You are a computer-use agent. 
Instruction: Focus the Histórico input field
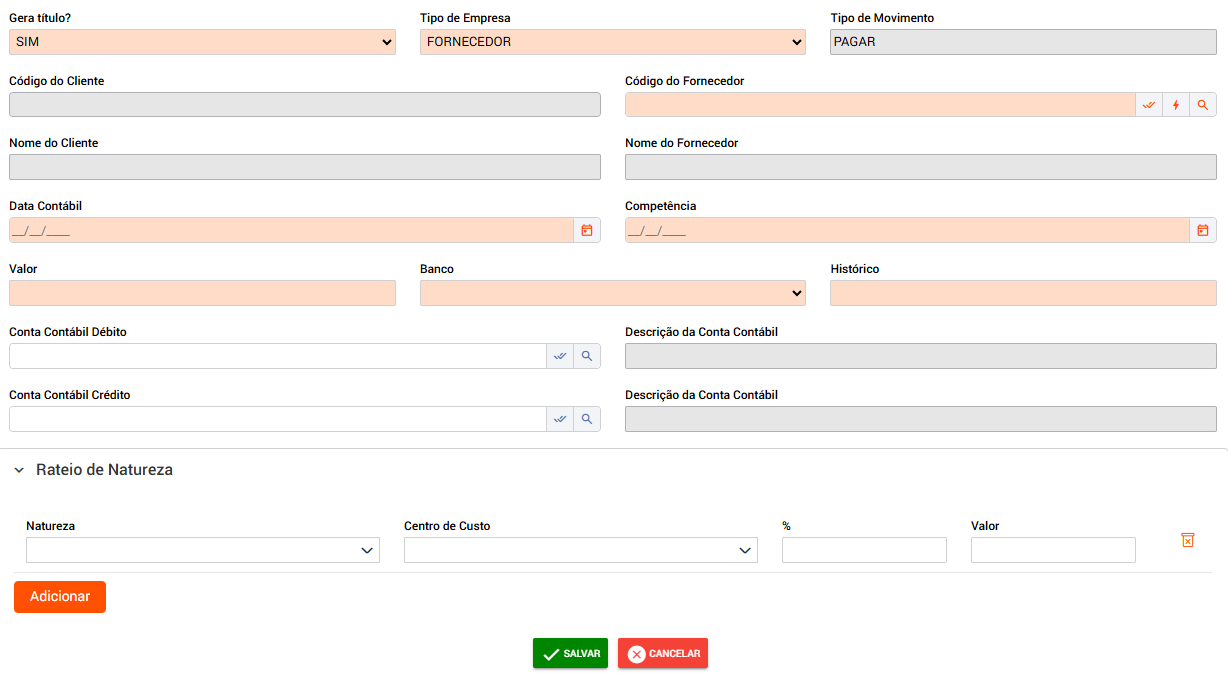pyautogui.click(x=1022, y=294)
